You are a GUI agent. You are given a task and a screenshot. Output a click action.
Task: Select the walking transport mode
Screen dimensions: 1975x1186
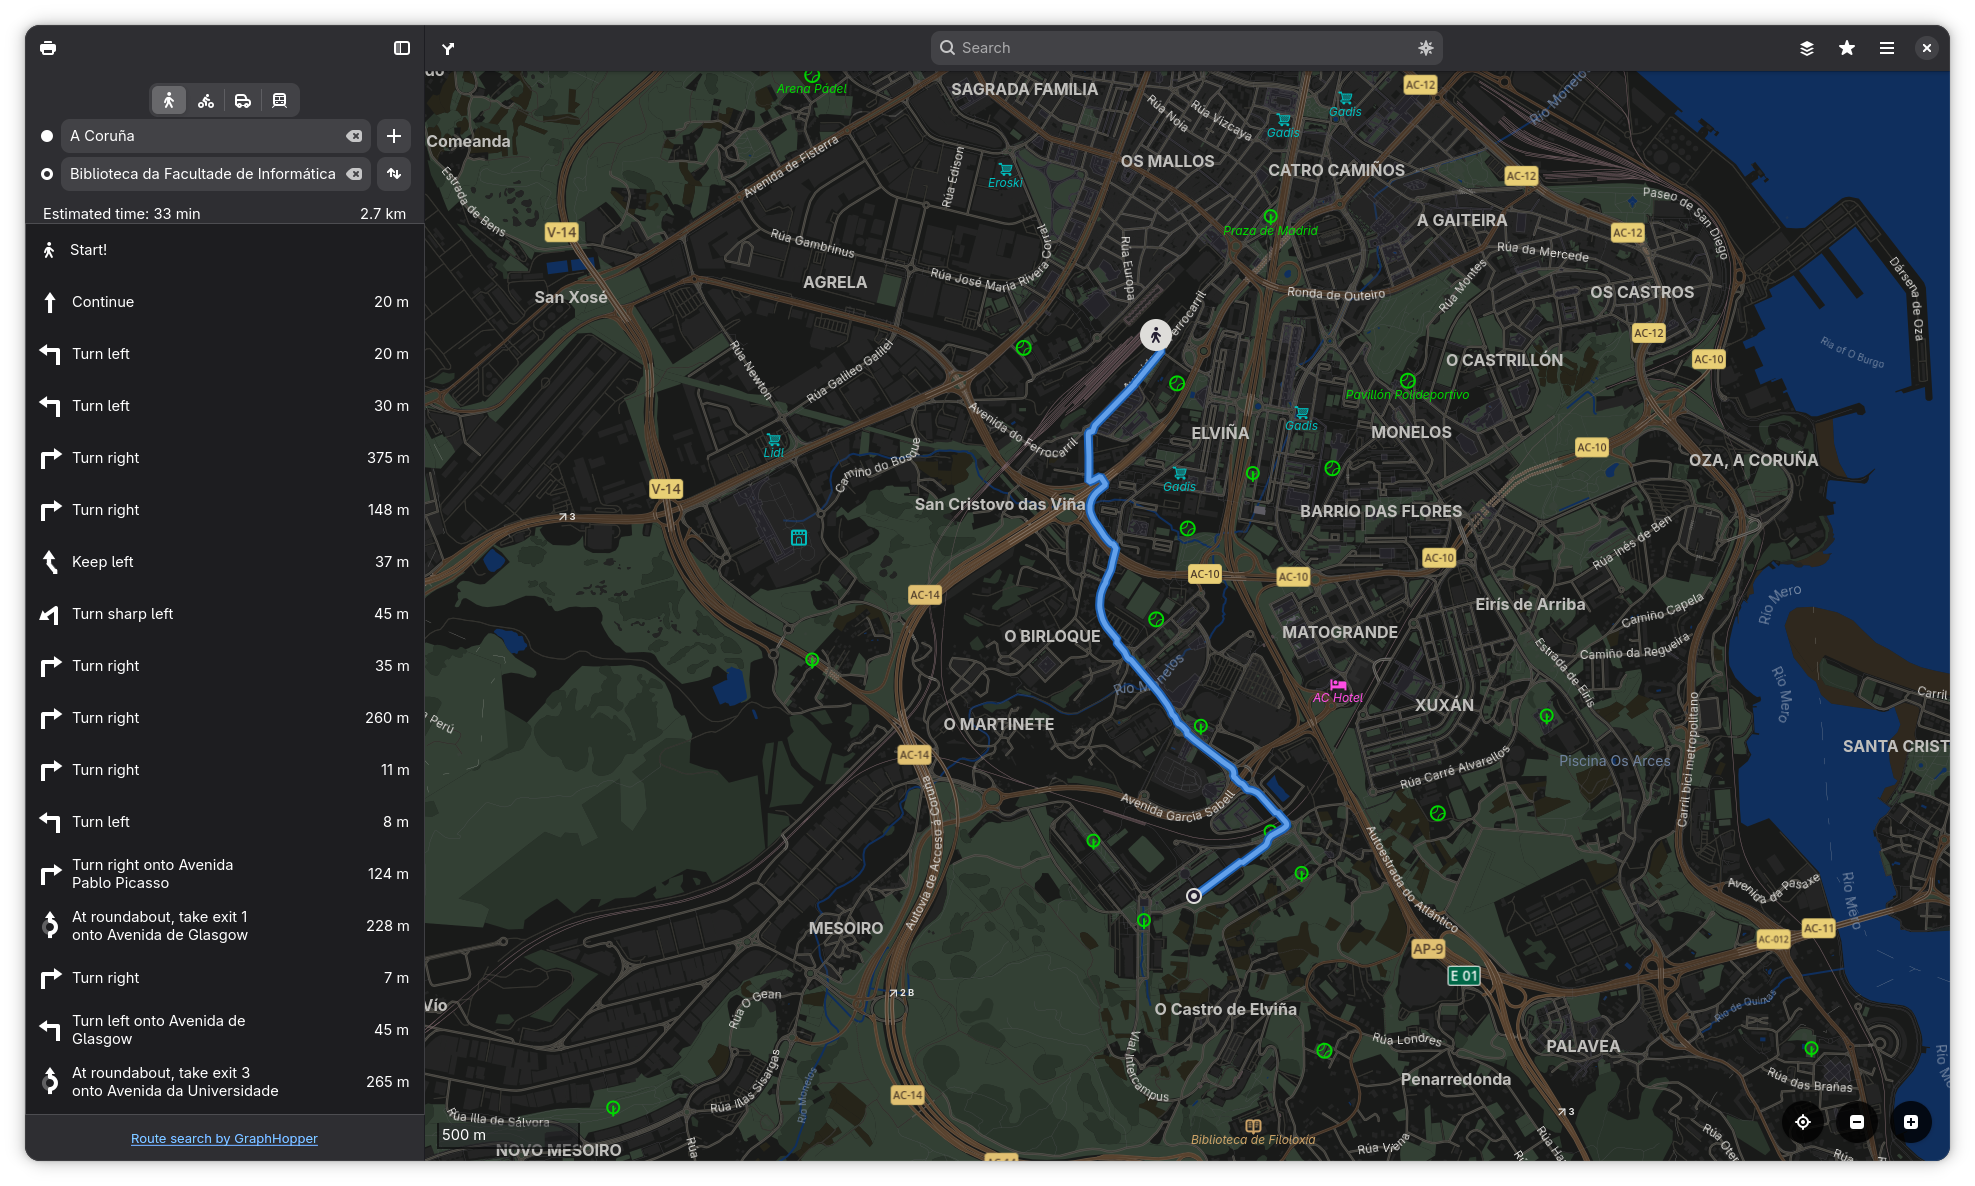click(x=169, y=100)
